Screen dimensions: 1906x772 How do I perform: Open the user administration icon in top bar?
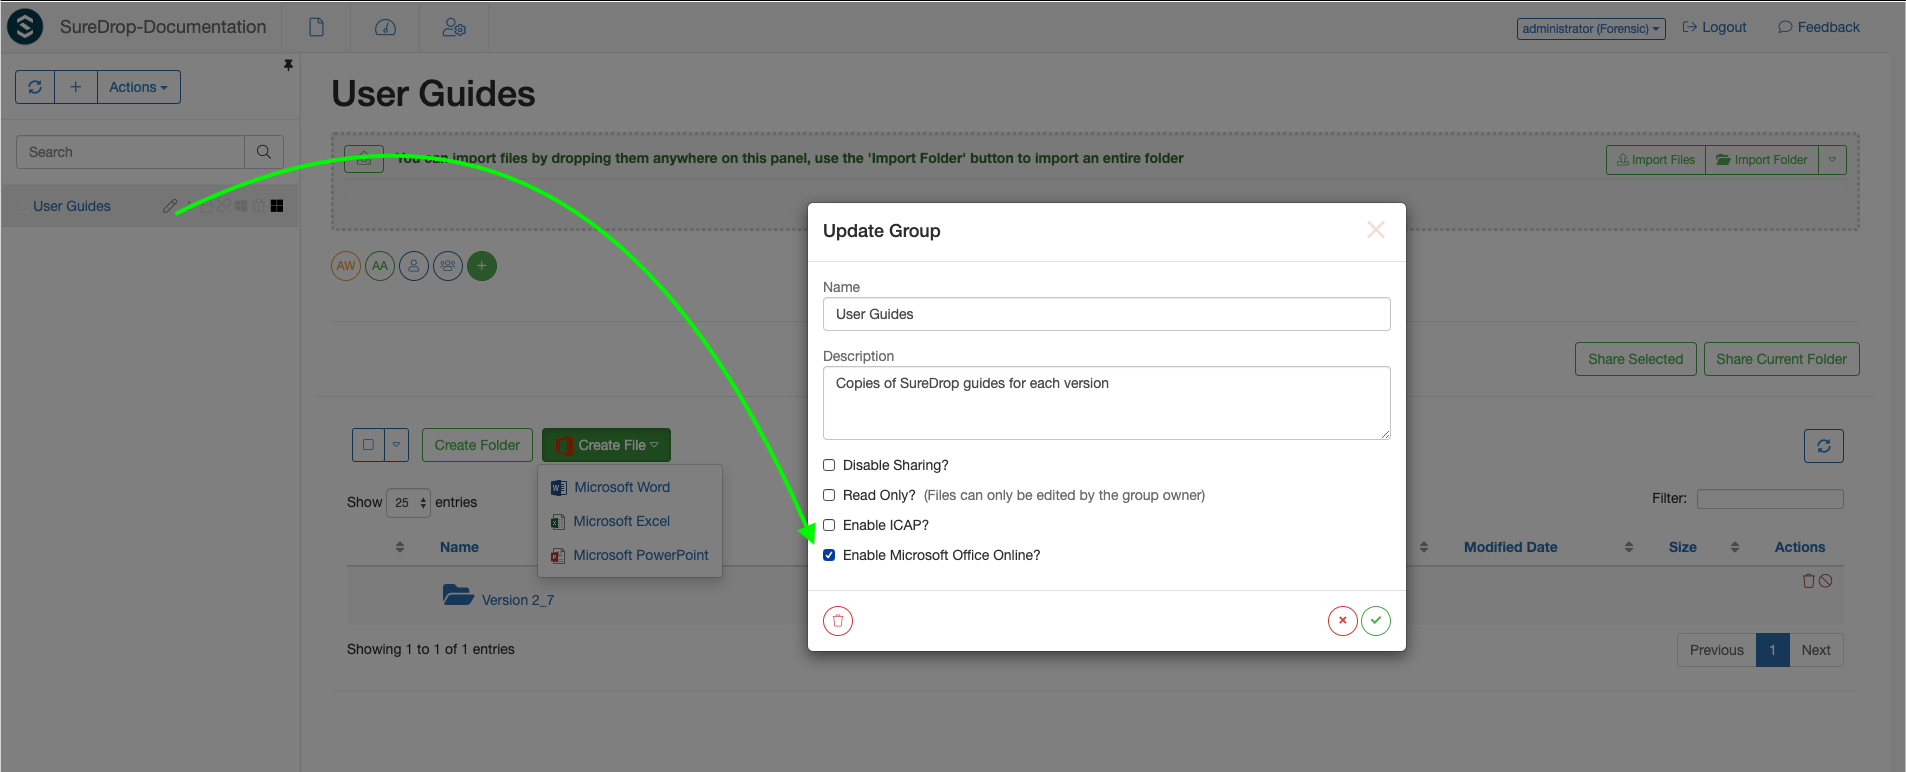tap(454, 27)
